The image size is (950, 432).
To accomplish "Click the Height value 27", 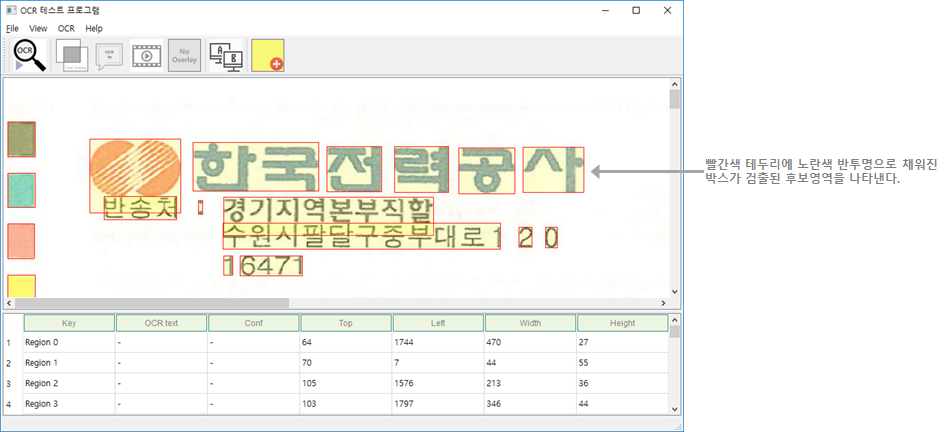I will coord(622,342).
